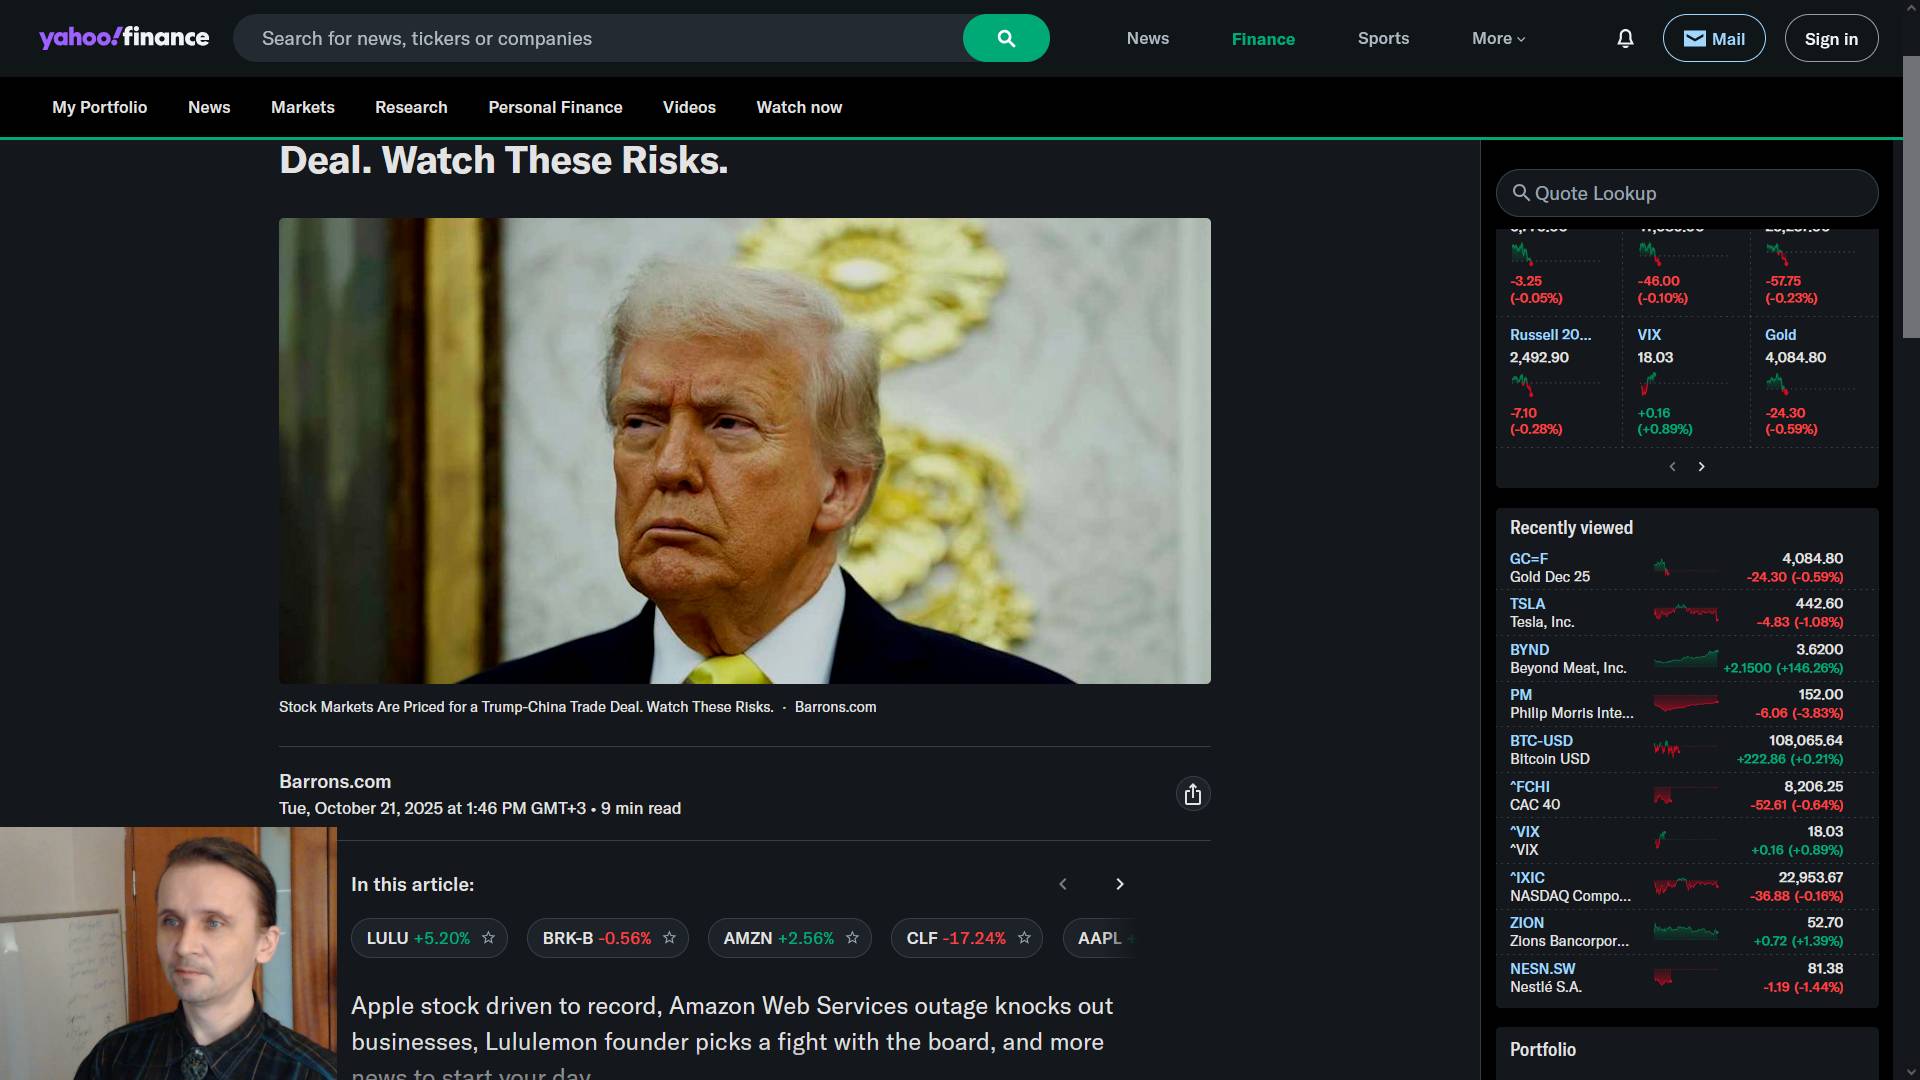
Task: Add AMZN to watchlist via star
Action: pos(852,938)
